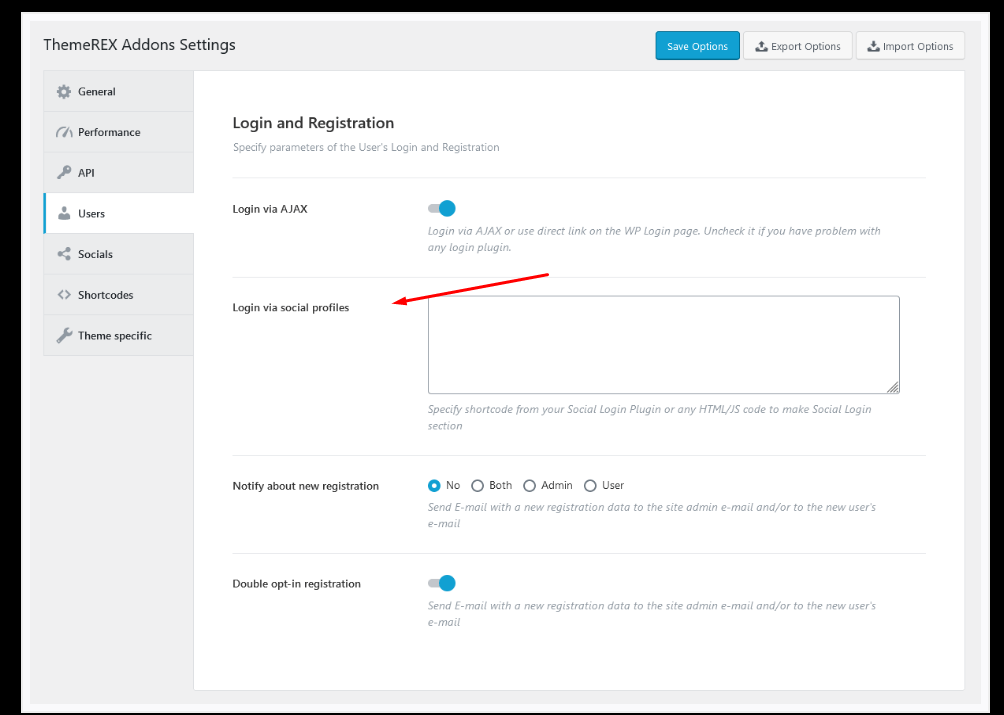Click the help text under Double opt-in switch
Image resolution: width=1004 pixels, height=715 pixels.
(x=652, y=613)
